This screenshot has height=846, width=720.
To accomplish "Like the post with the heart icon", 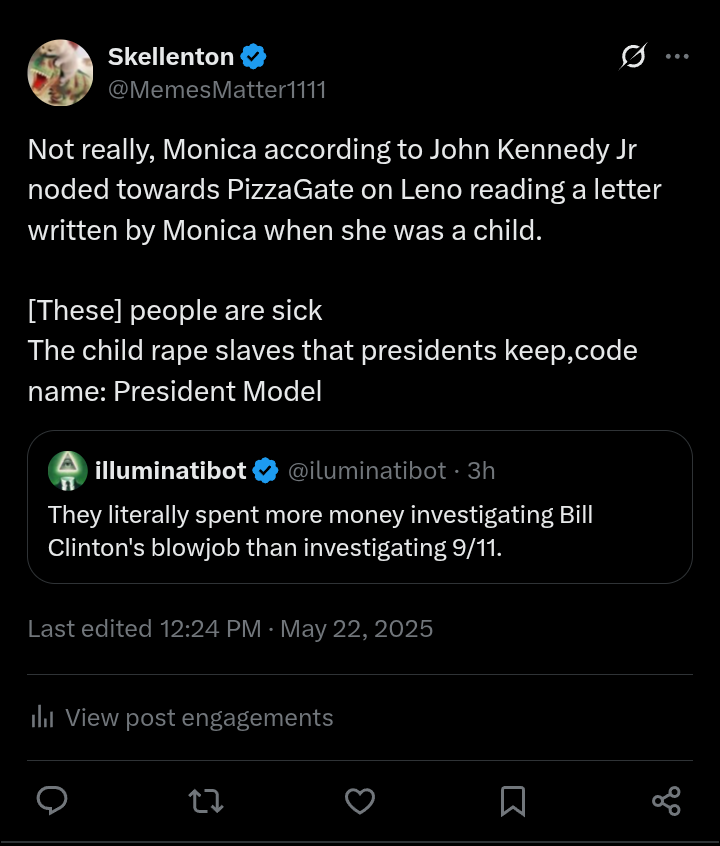I will coord(360,800).
